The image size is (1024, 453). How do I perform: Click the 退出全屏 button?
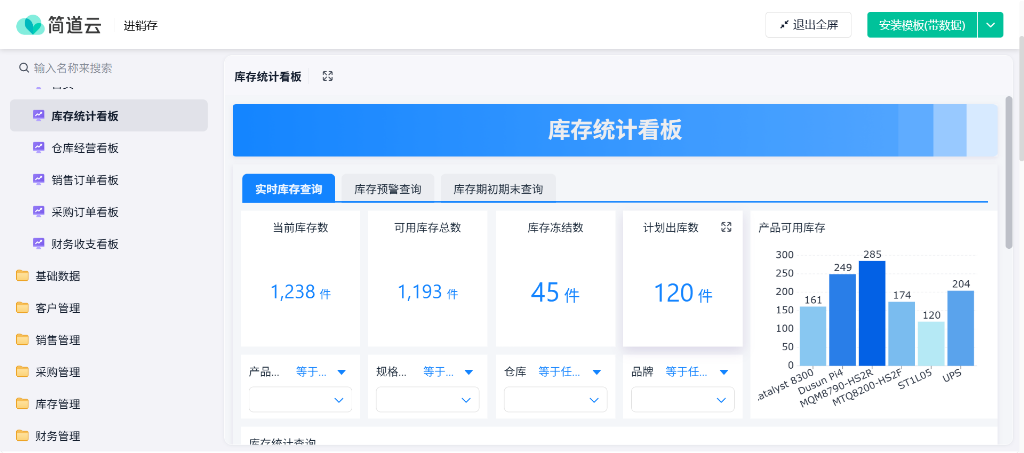pyautogui.click(x=808, y=25)
